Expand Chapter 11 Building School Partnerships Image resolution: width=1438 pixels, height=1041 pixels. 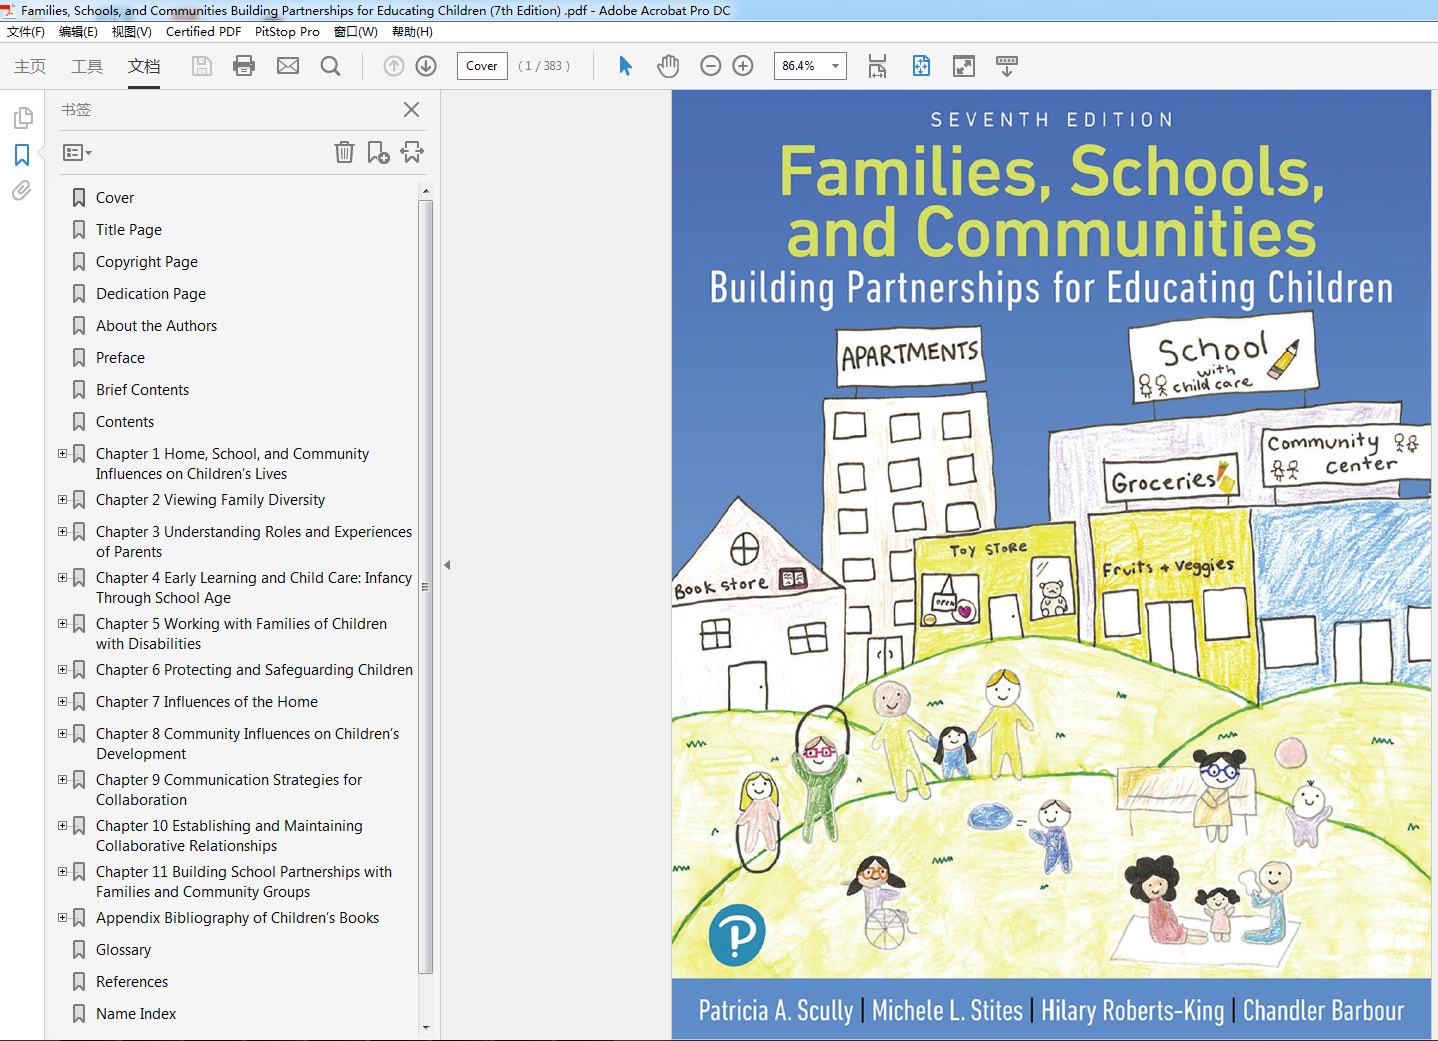pos(63,872)
